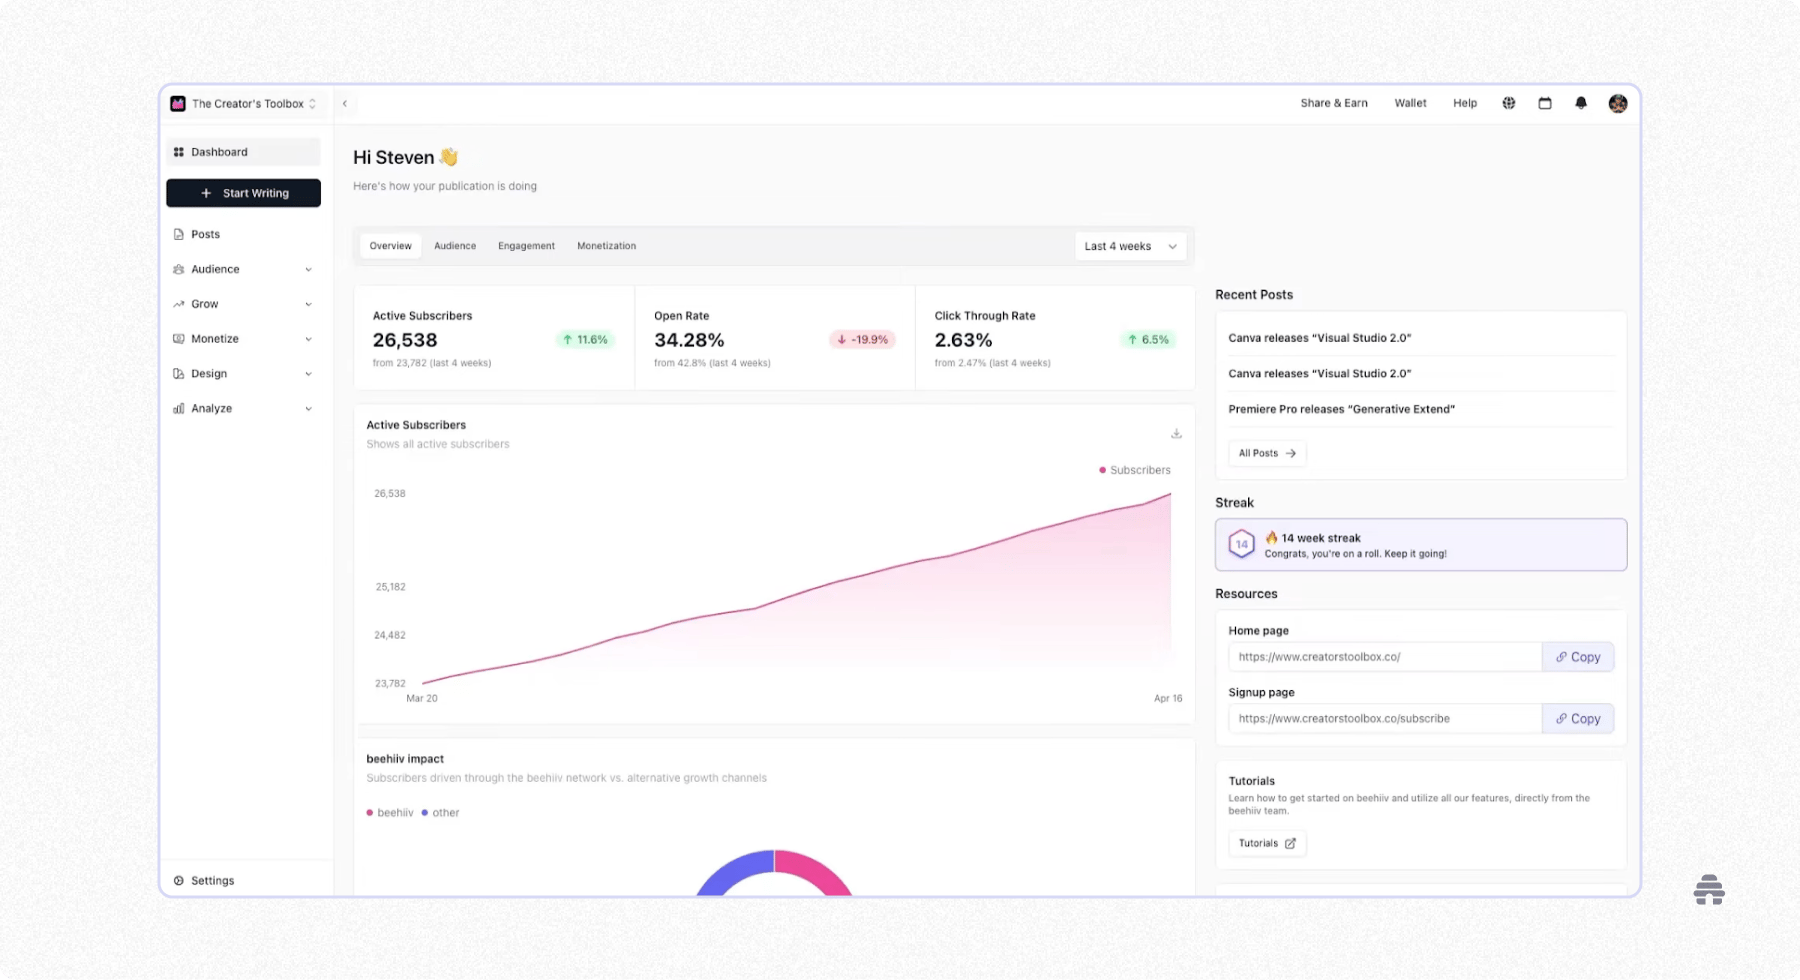
Task: Click the Start Writing button
Action: (x=243, y=192)
